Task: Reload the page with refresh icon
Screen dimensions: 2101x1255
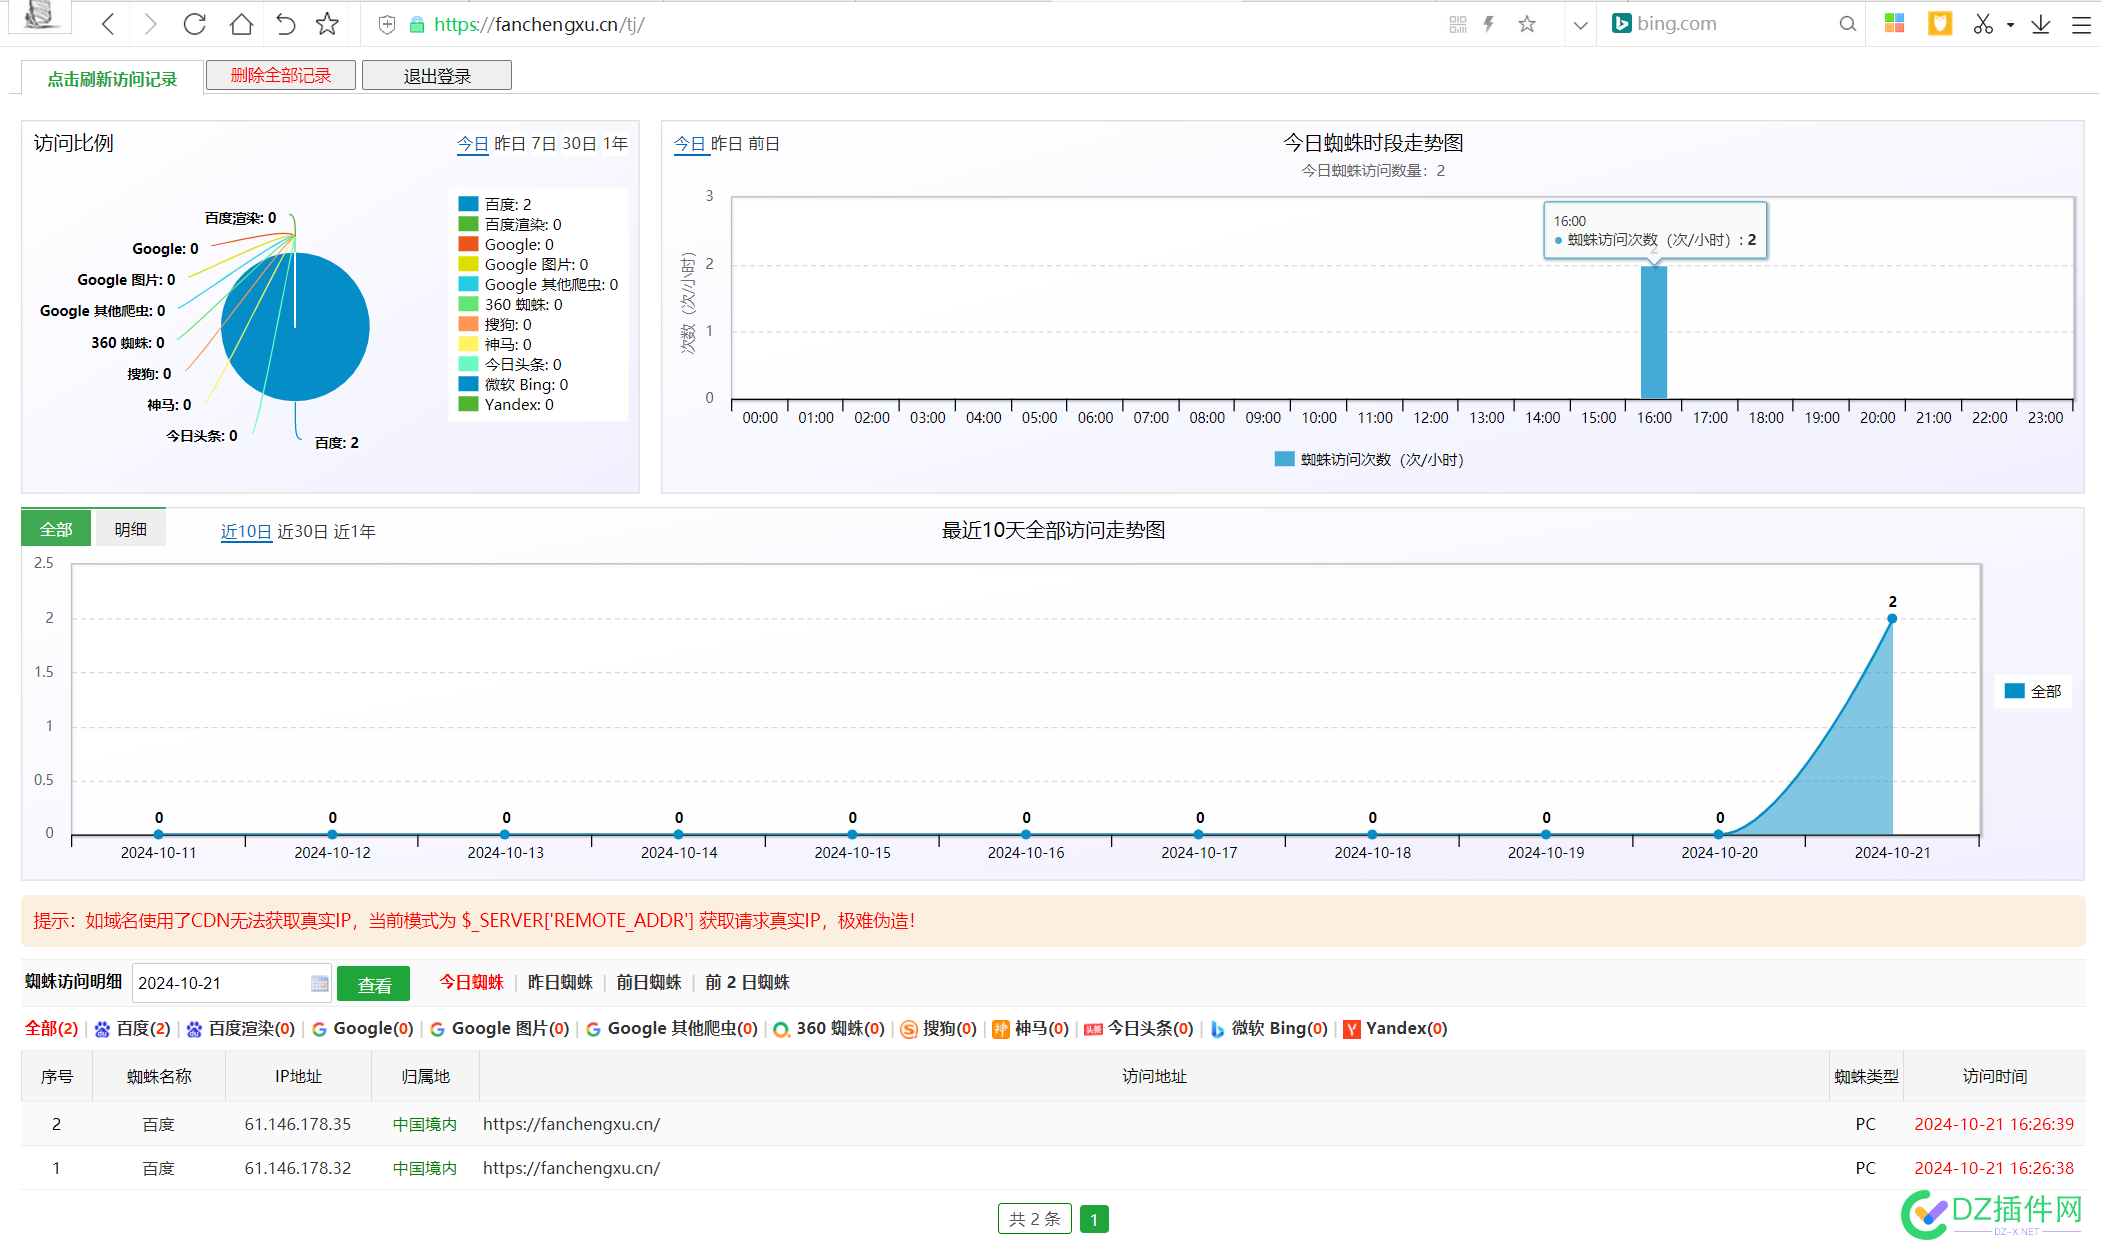Action: [195, 24]
